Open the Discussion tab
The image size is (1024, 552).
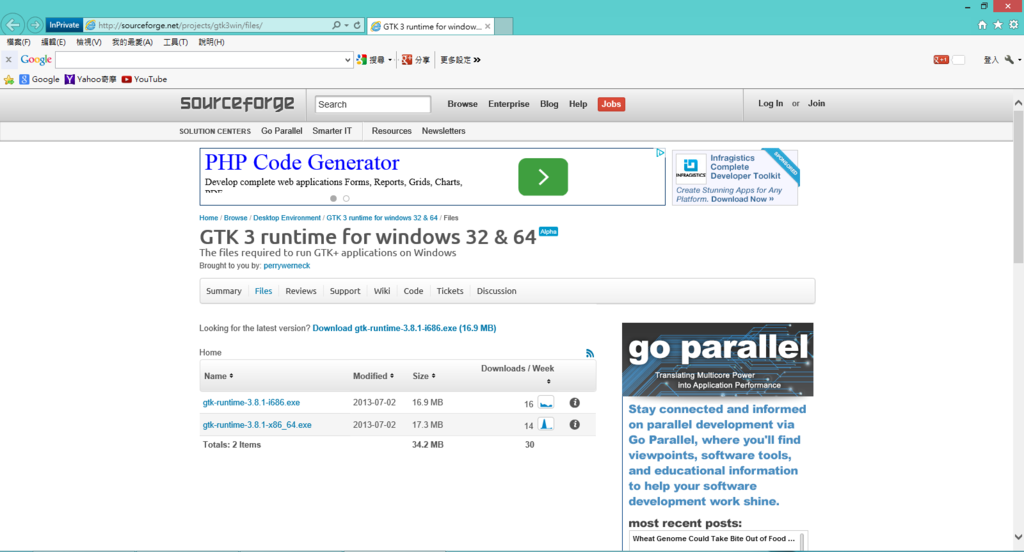click(x=496, y=291)
